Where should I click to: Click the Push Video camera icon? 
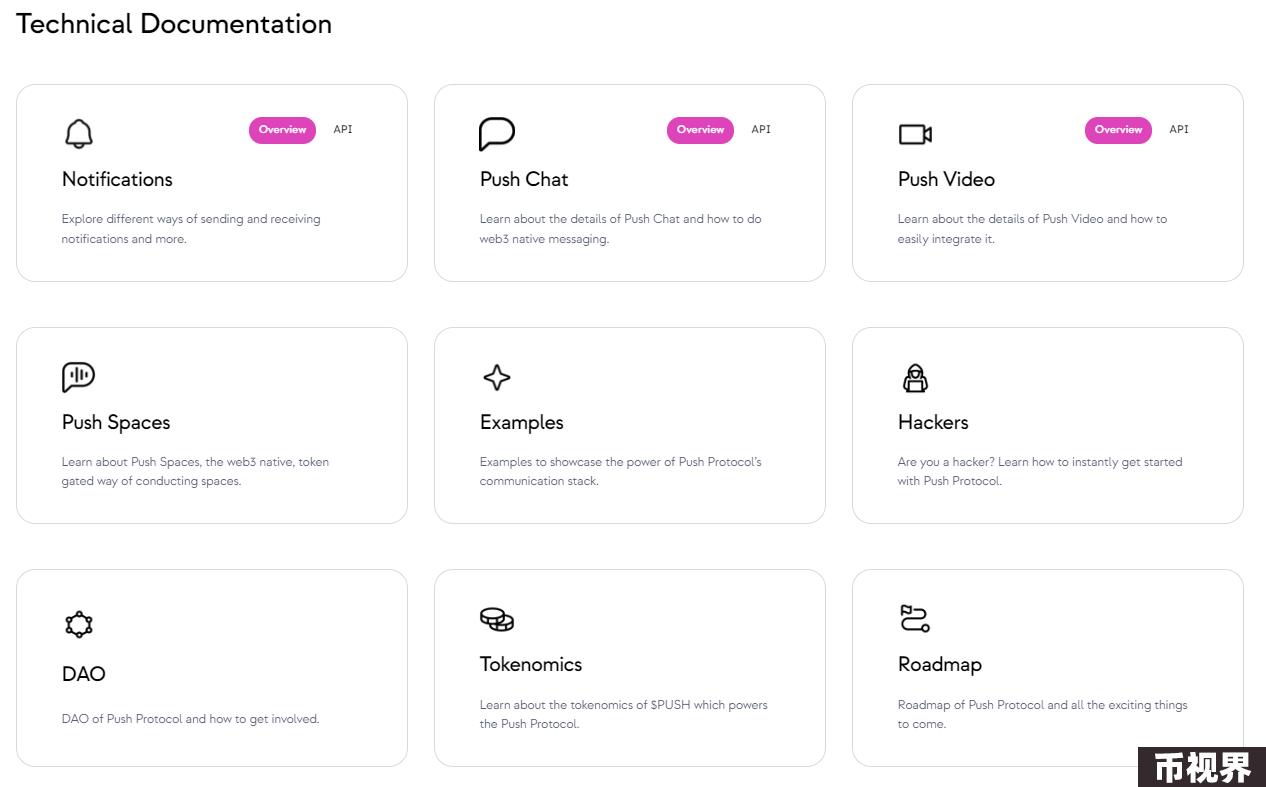click(x=915, y=134)
